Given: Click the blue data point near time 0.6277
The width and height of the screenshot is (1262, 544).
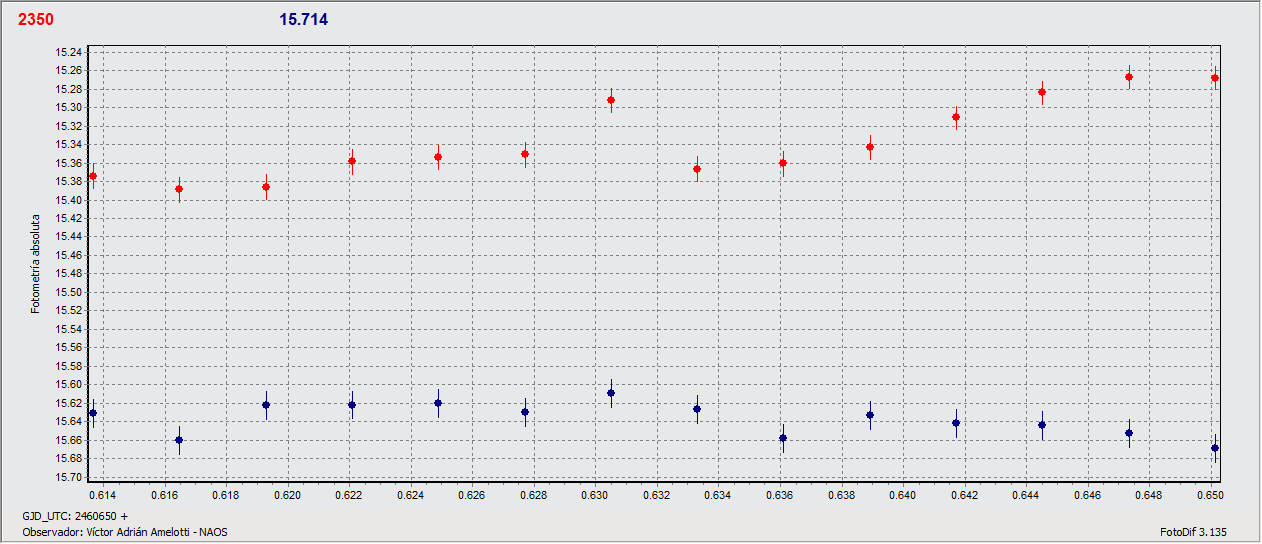Looking at the screenshot, I should coord(525,412).
